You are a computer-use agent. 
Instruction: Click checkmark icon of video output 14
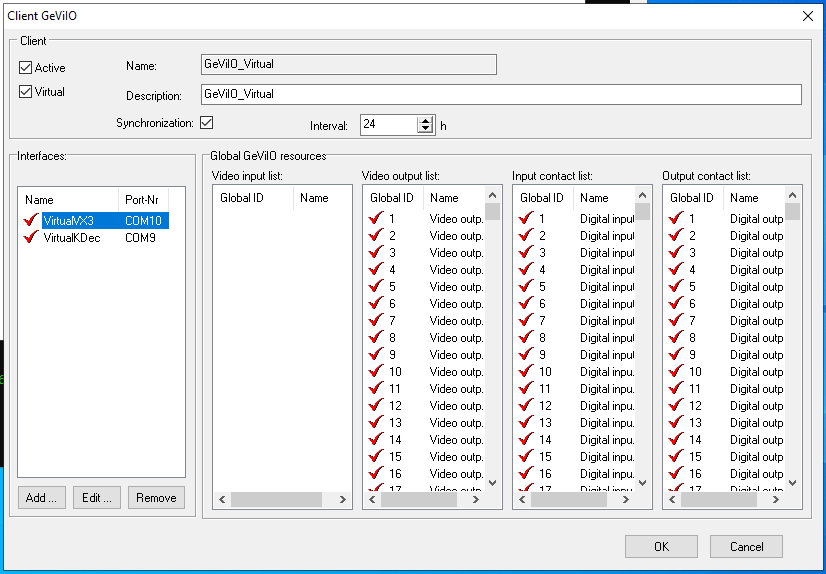[x=376, y=440]
